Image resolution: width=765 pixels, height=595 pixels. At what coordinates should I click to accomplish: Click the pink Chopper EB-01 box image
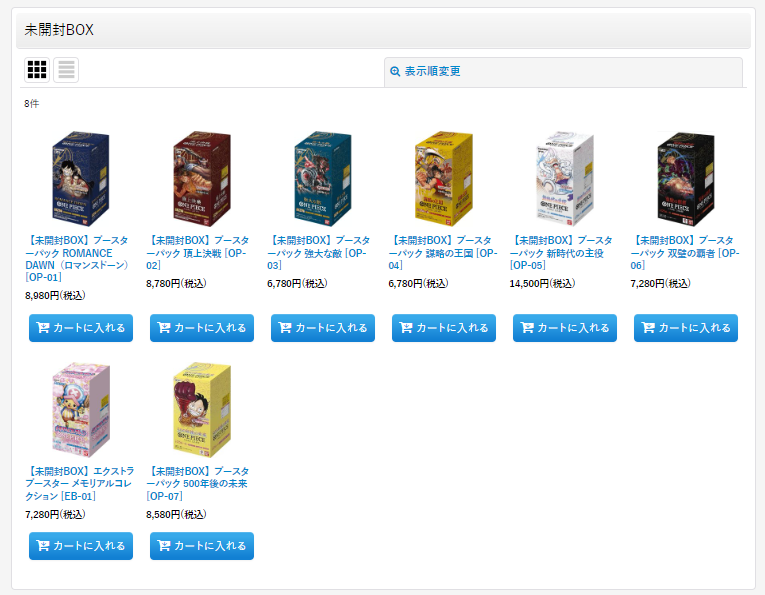[x=81, y=410]
